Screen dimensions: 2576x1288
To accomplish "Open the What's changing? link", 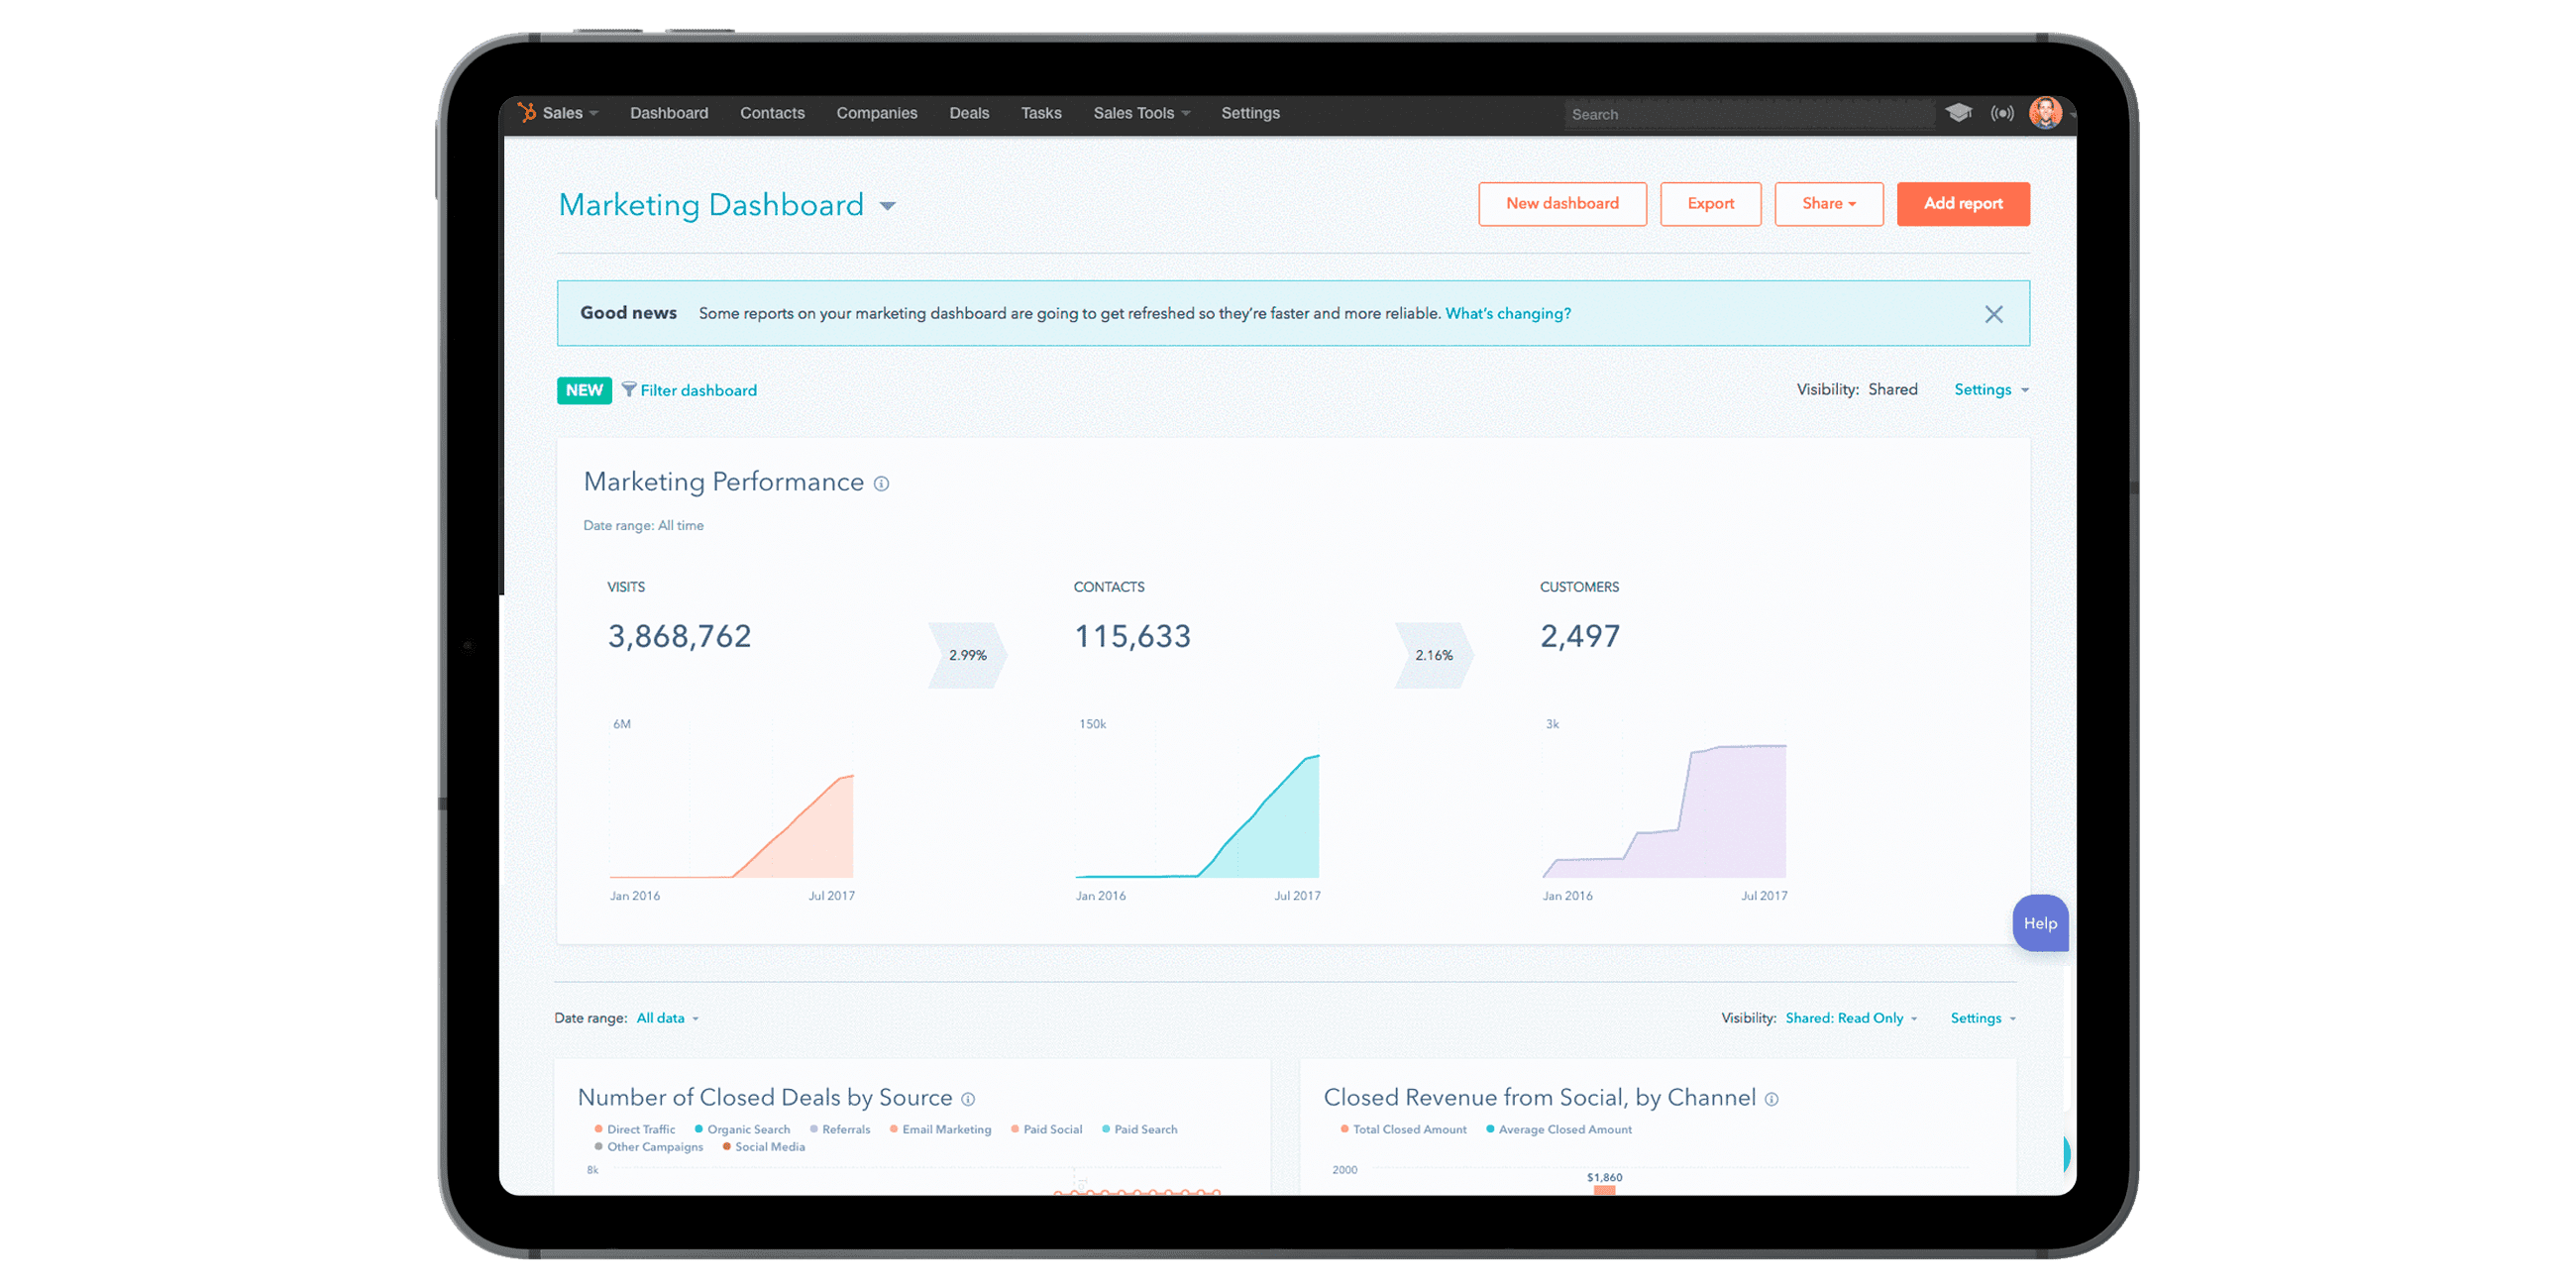I will point(1507,314).
